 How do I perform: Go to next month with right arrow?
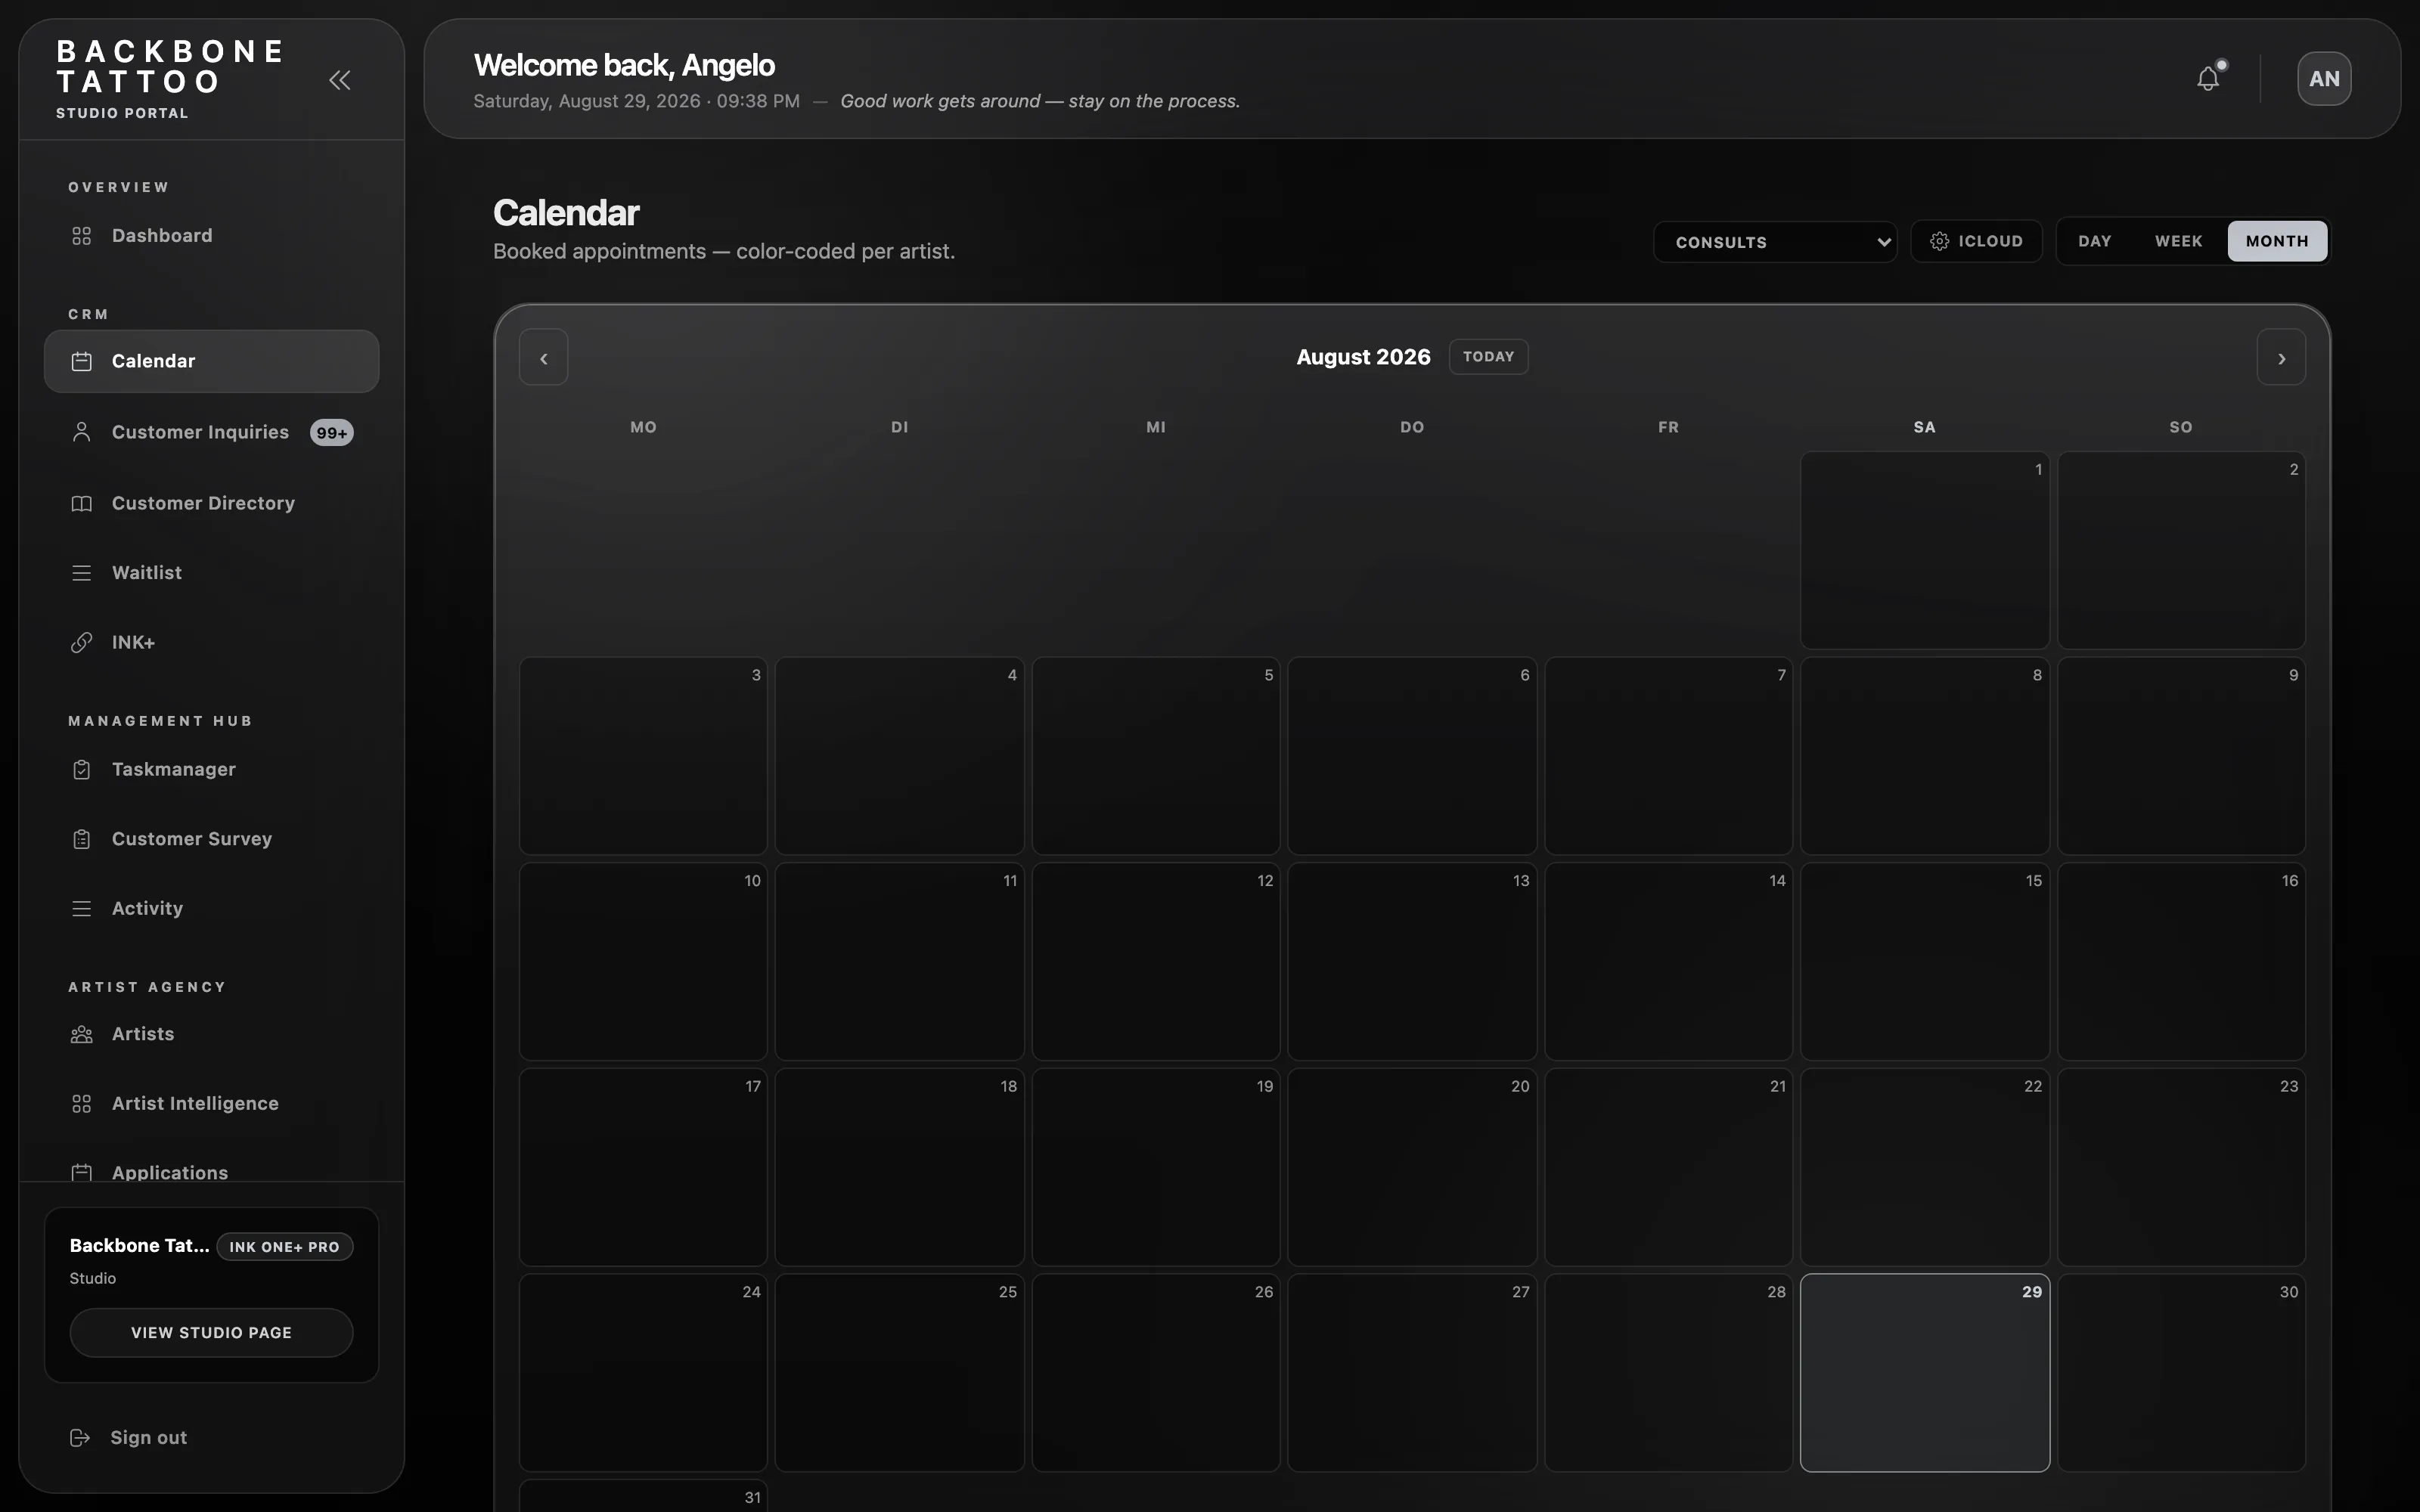2281,358
